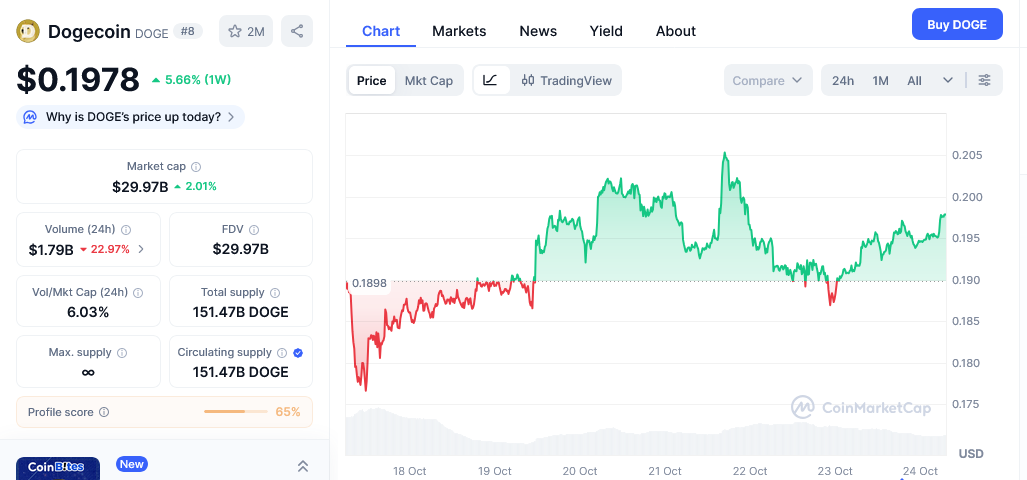
Task: Switch to TradingView chart mode
Action: [567, 80]
